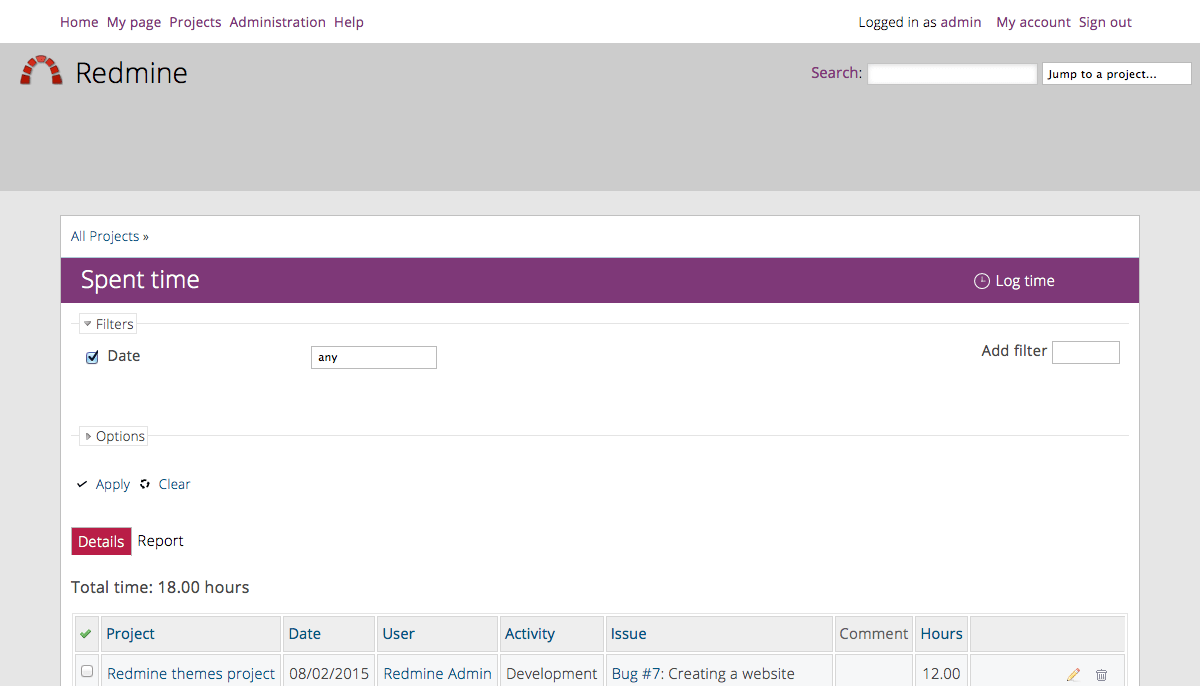Click the Redmine header title text

click(x=131, y=73)
